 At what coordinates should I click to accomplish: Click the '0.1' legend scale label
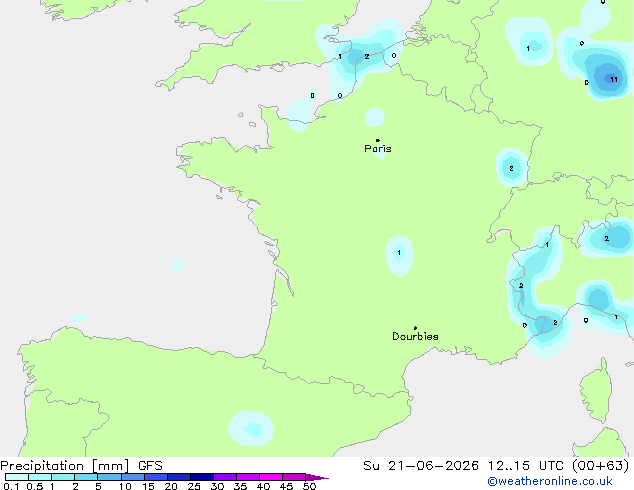(x=11, y=486)
